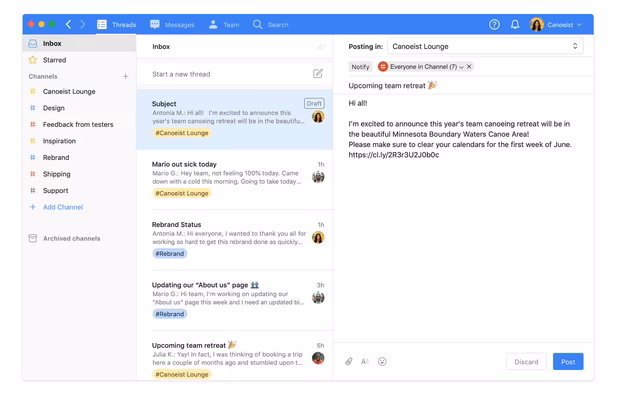Open text formatting options icon

pos(365,362)
